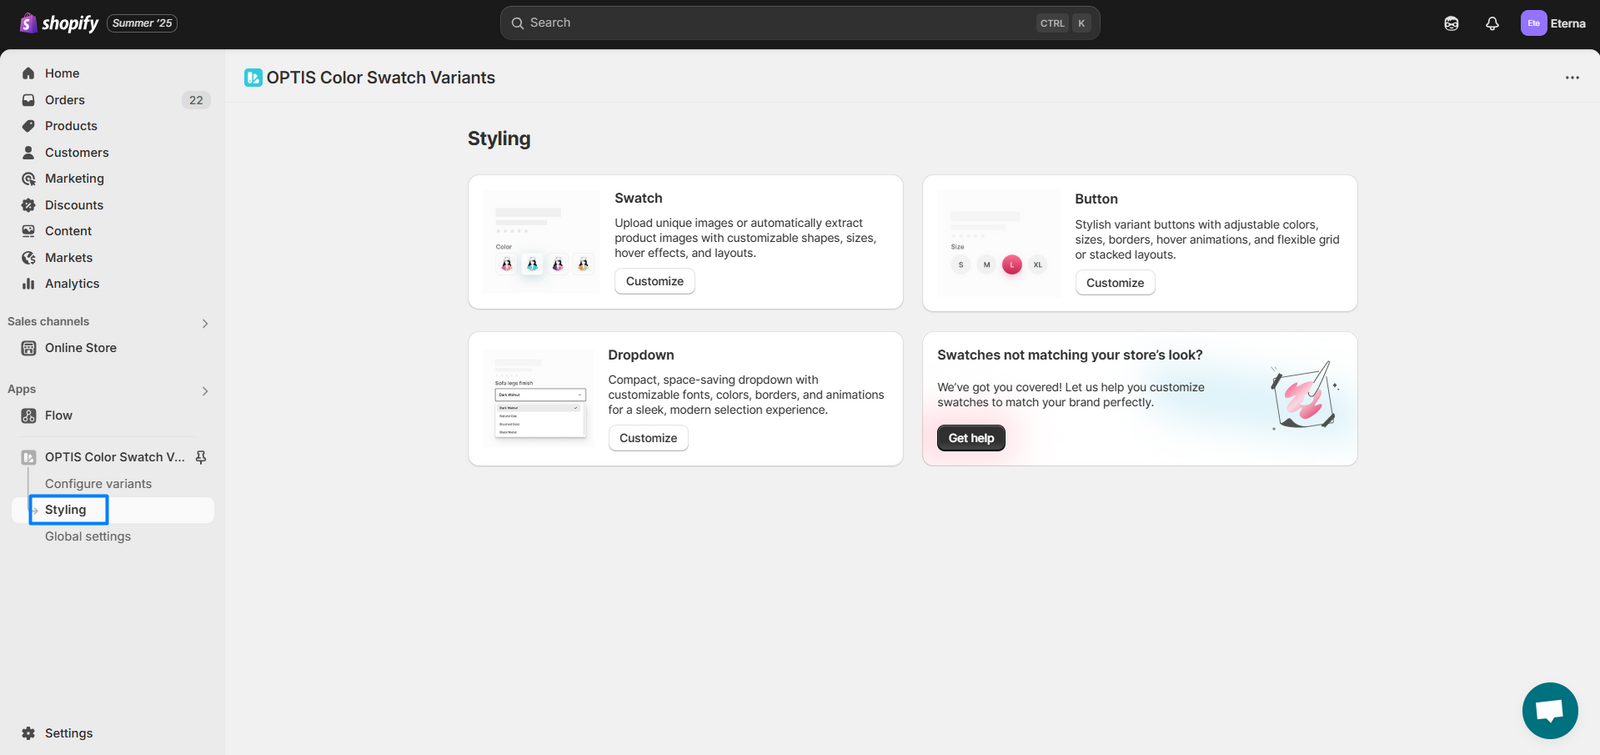Open Online Store label
This screenshot has height=755, width=1600.
click(x=81, y=348)
